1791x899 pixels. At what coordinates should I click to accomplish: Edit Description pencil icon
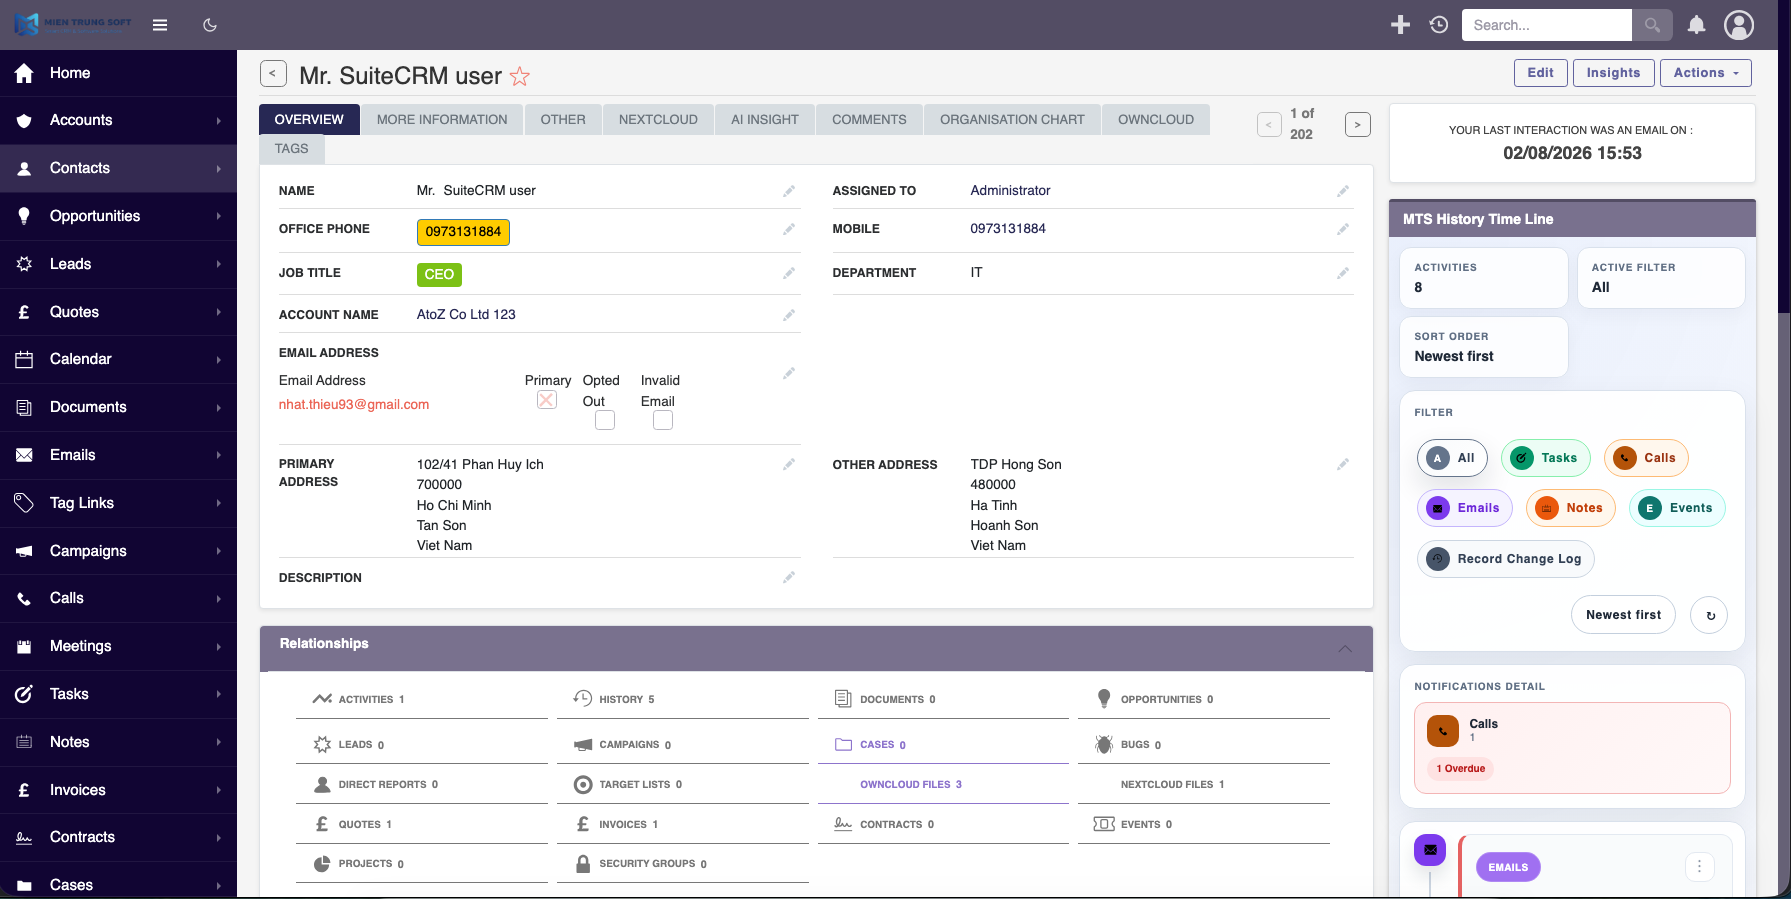tap(789, 577)
